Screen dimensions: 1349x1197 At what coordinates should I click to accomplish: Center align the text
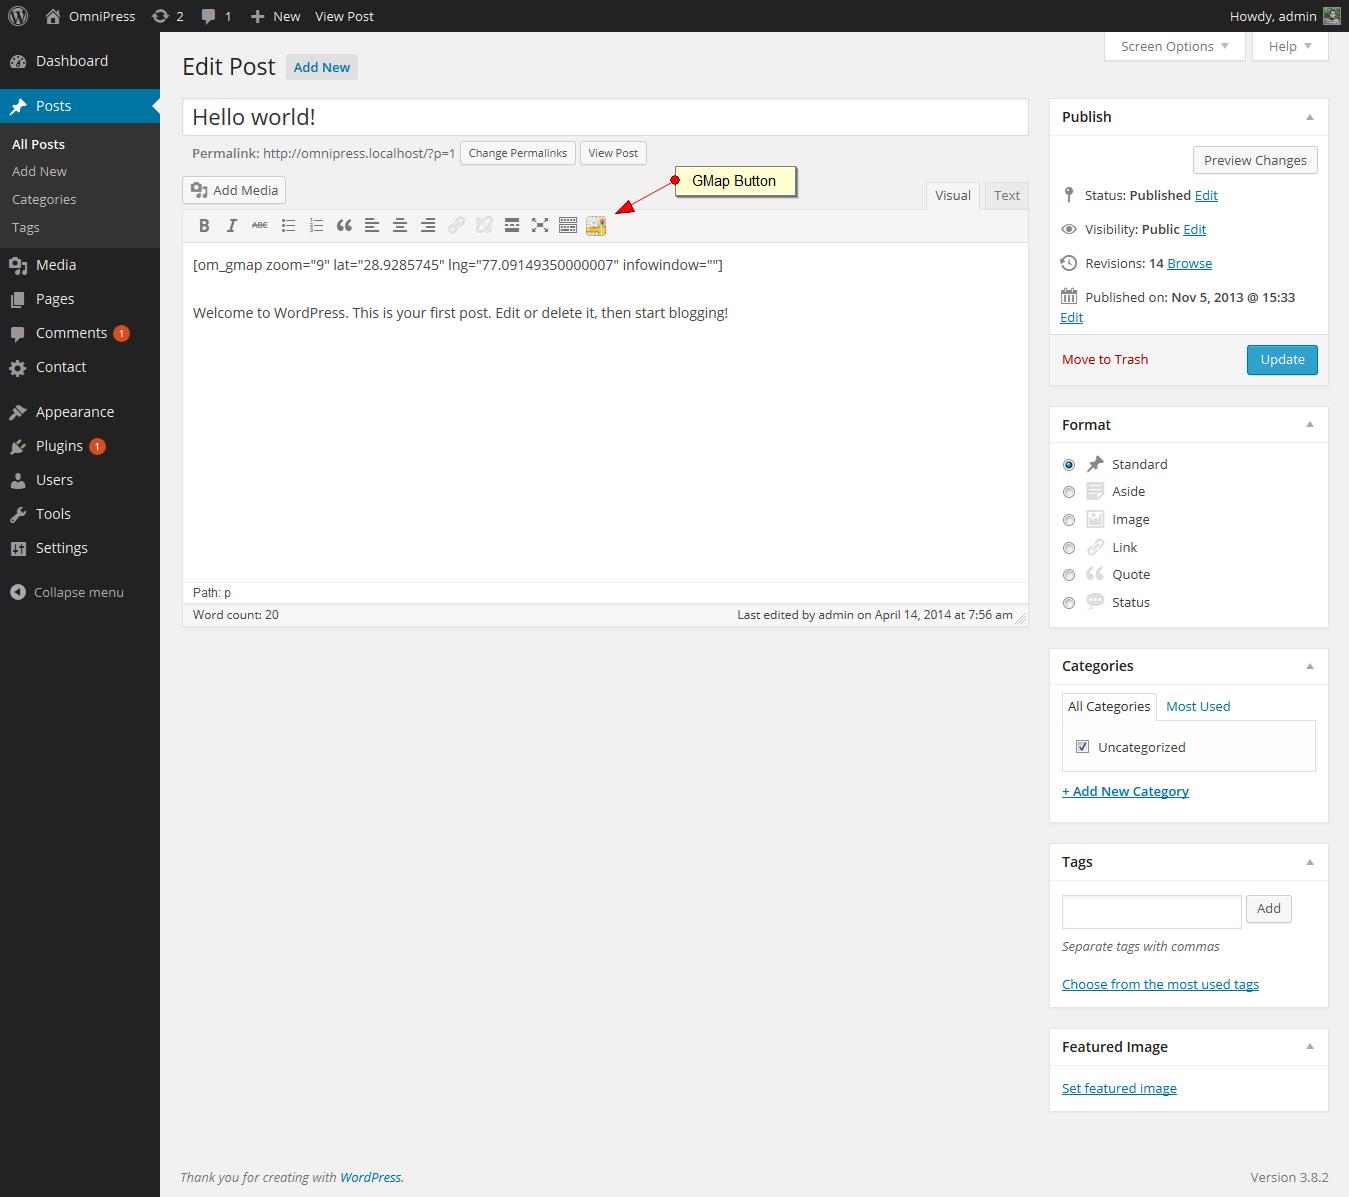pyautogui.click(x=400, y=226)
